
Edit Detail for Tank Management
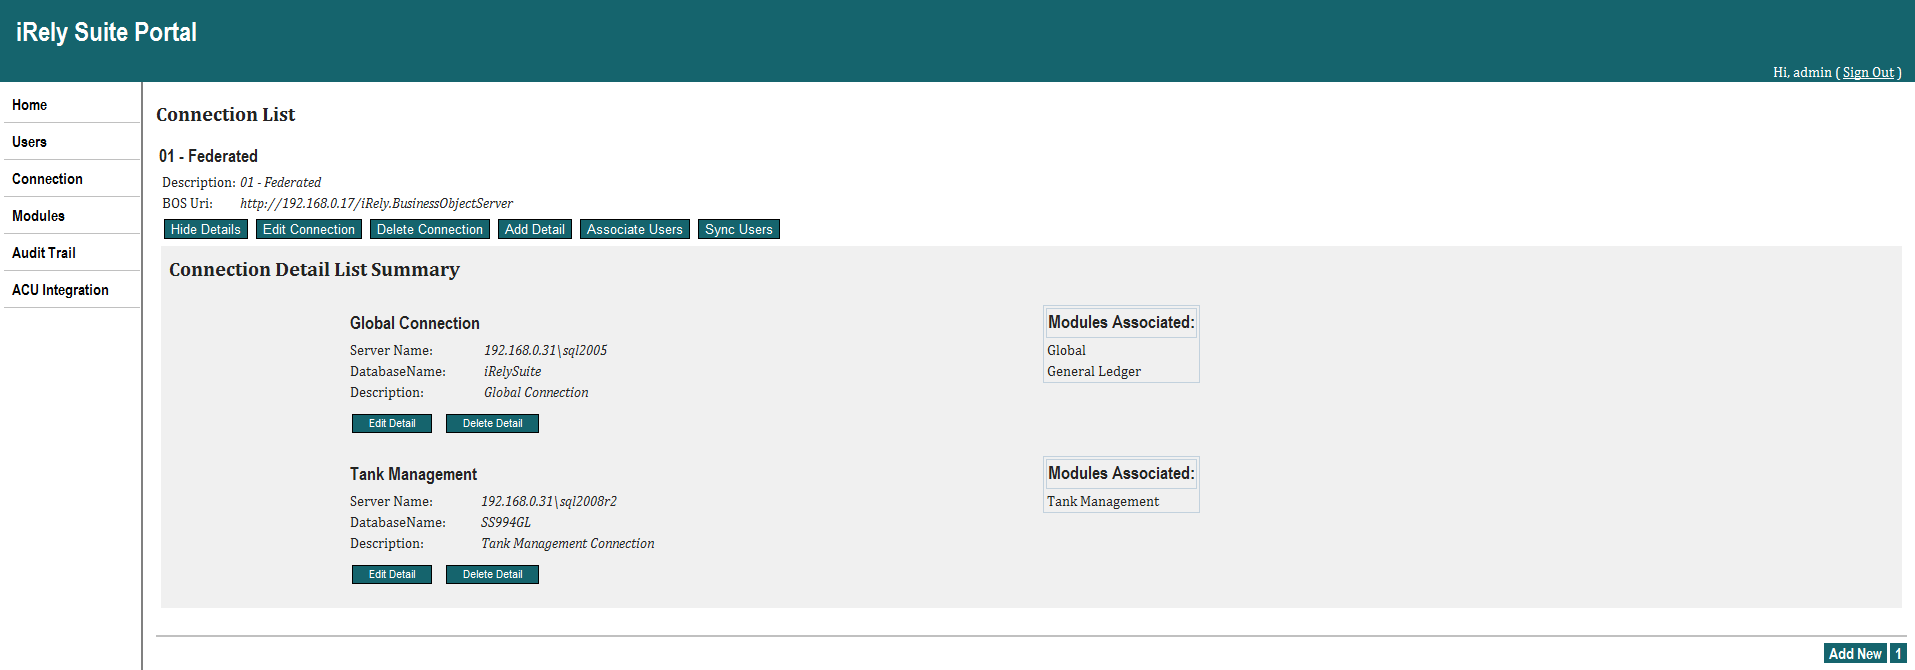click(x=391, y=574)
